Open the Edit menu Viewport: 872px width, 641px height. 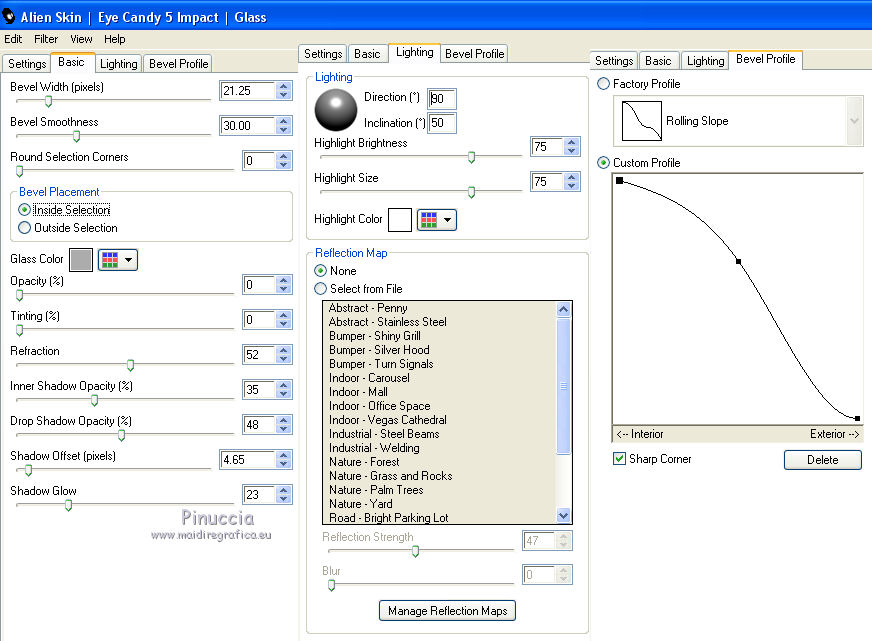click(x=13, y=39)
